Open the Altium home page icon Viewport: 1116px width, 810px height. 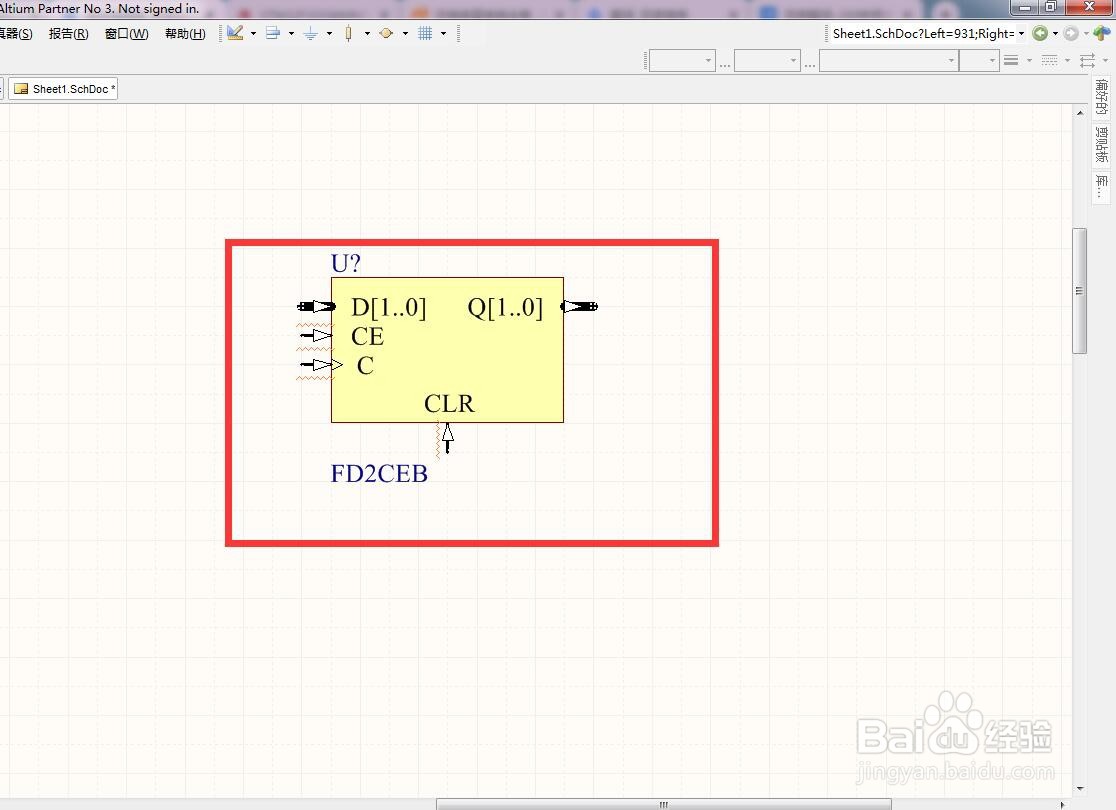tap(1102, 33)
